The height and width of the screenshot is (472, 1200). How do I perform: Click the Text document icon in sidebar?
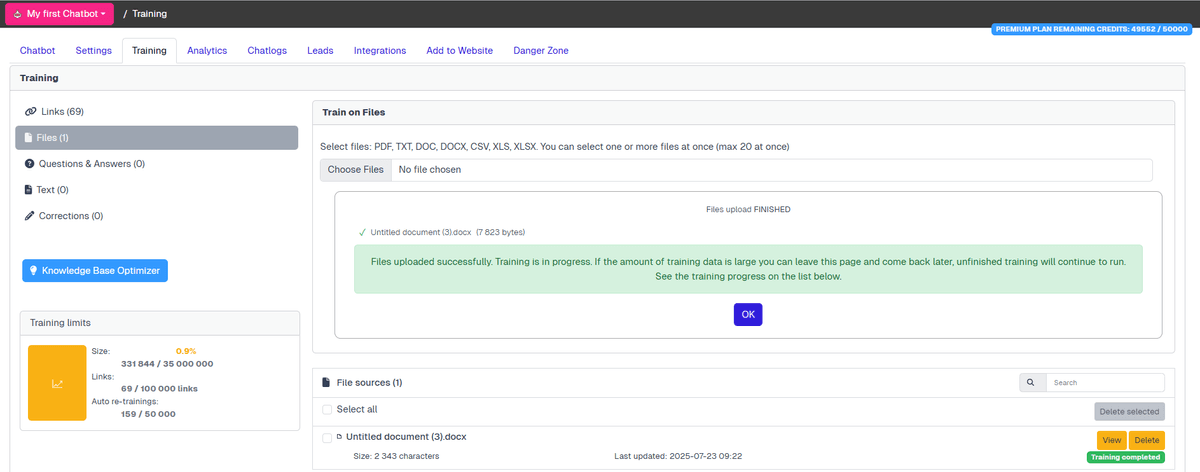point(29,189)
